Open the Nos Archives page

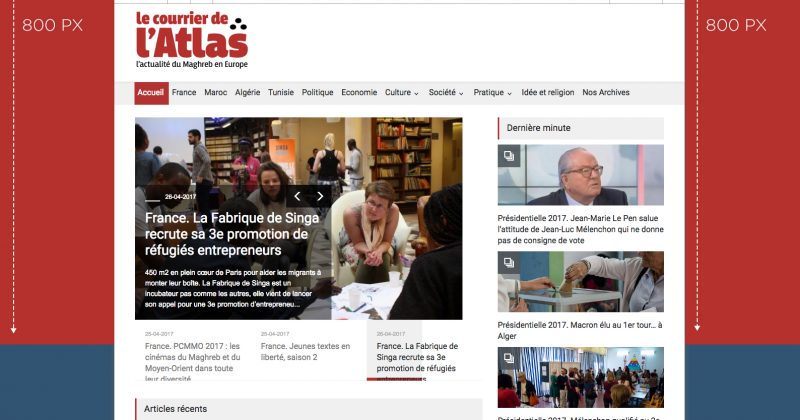point(606,92)
